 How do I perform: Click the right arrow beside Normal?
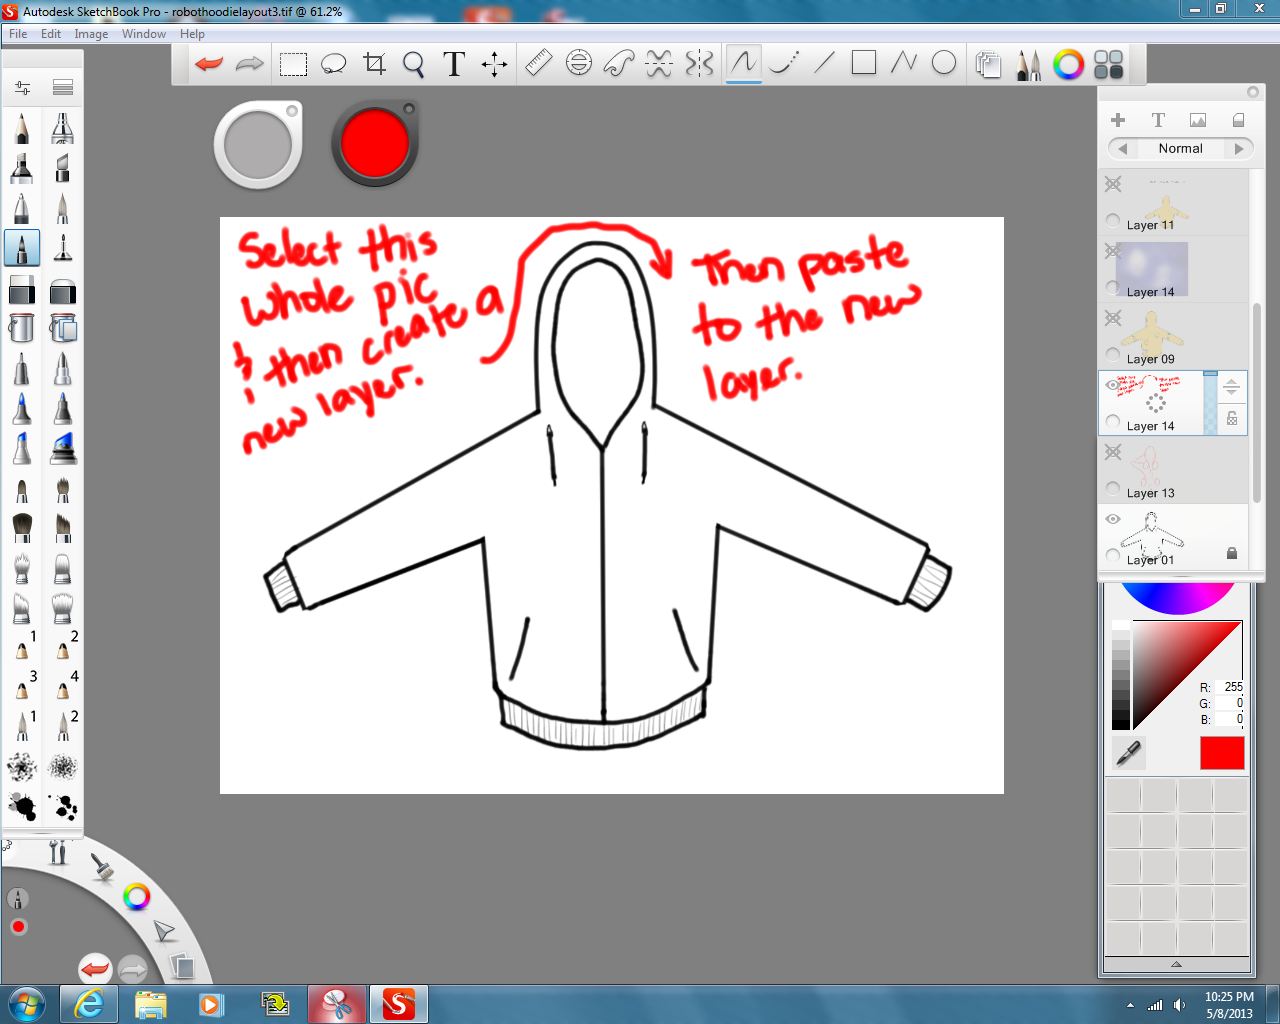(1240, 148)
